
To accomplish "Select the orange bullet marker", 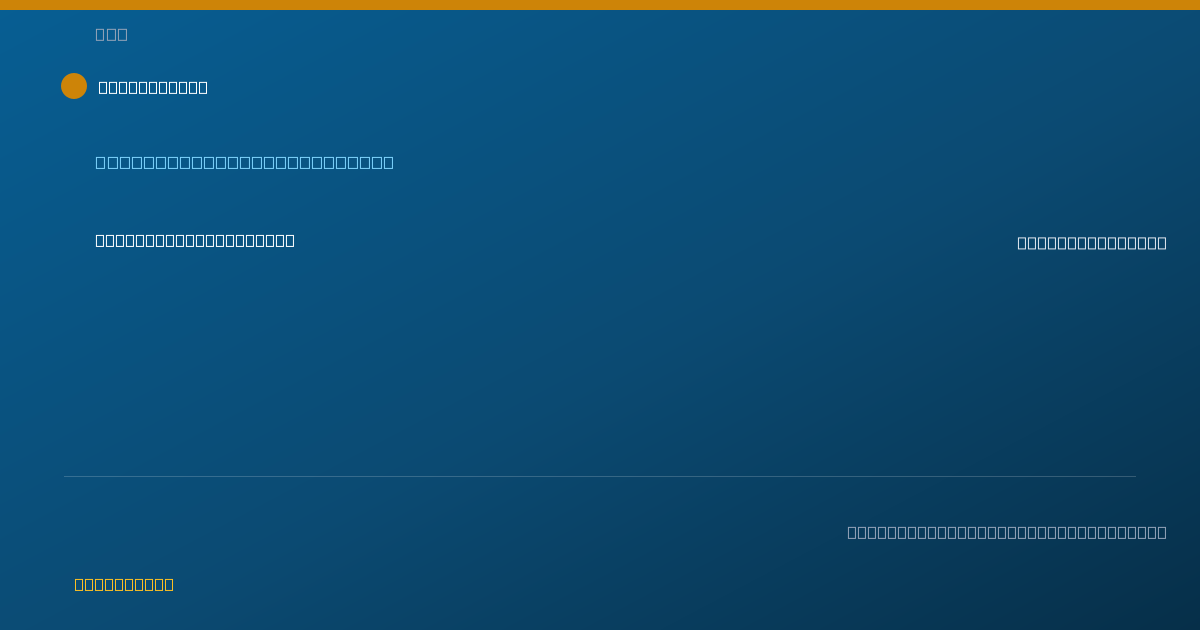I will [74, 86].
